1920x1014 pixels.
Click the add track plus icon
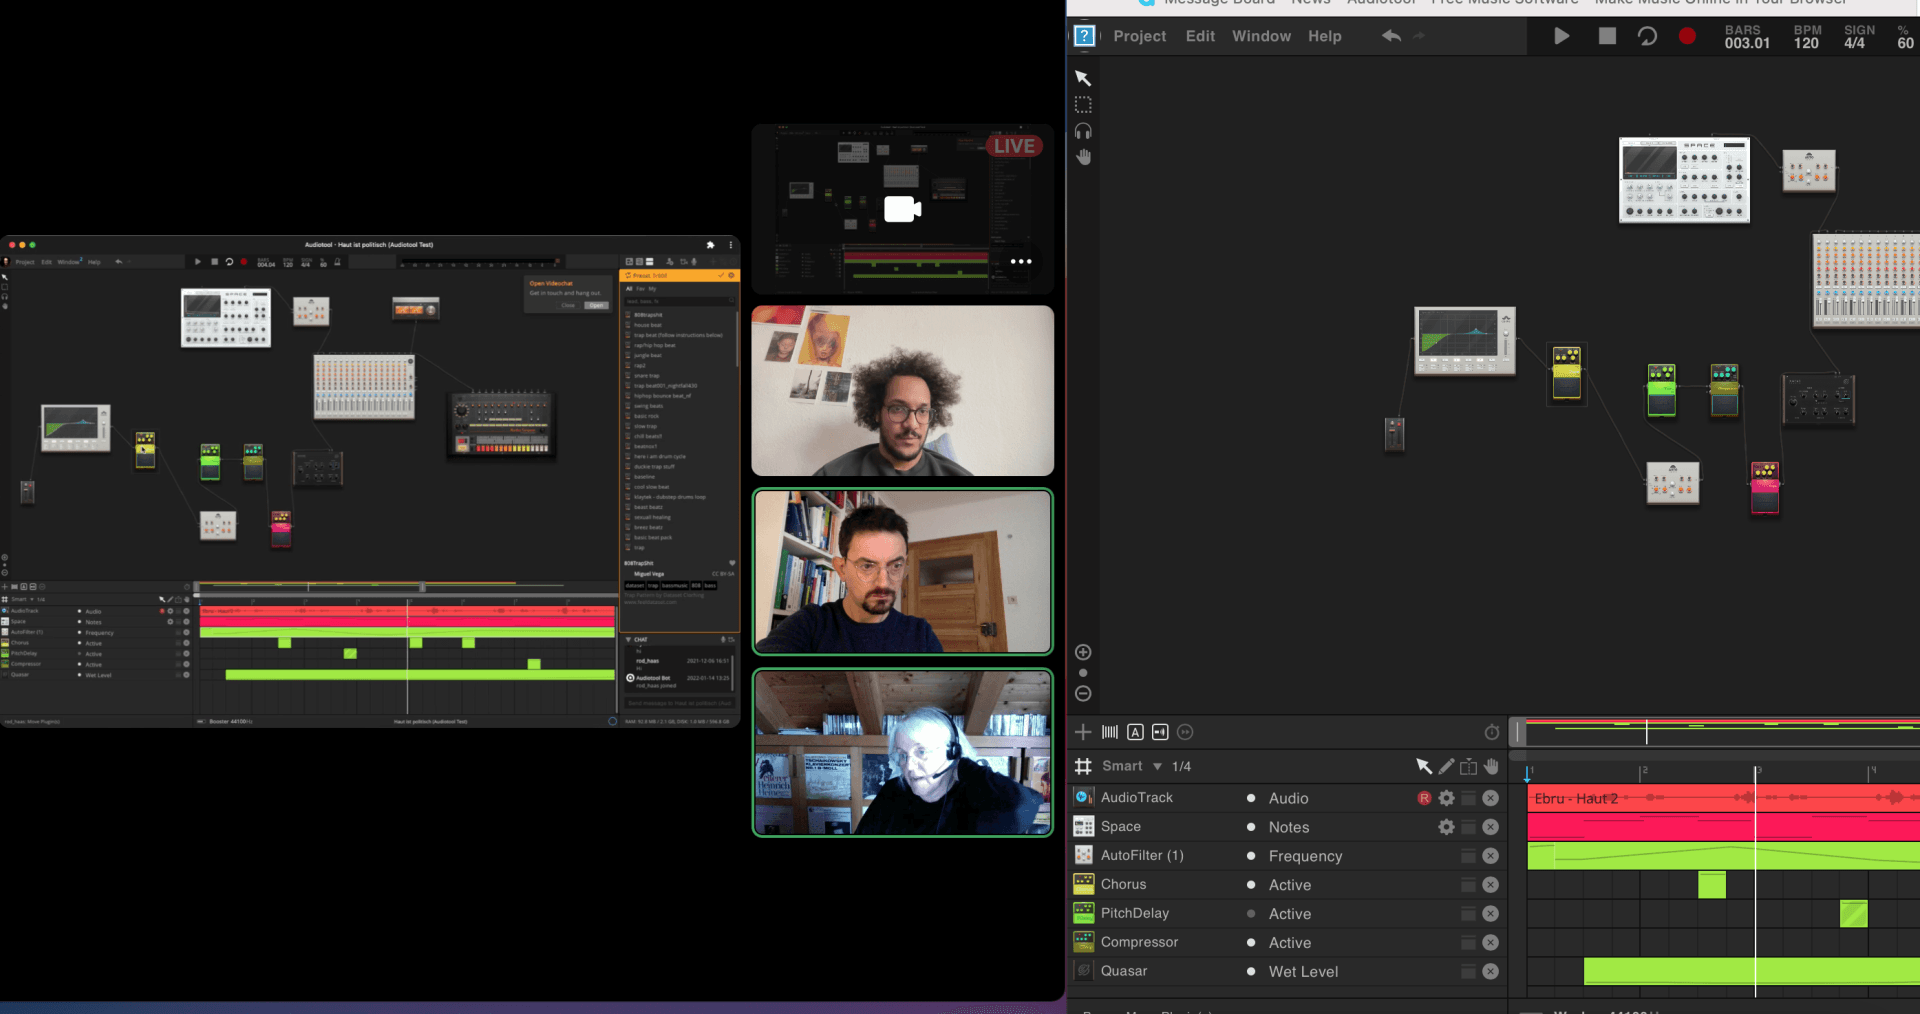1083,732
